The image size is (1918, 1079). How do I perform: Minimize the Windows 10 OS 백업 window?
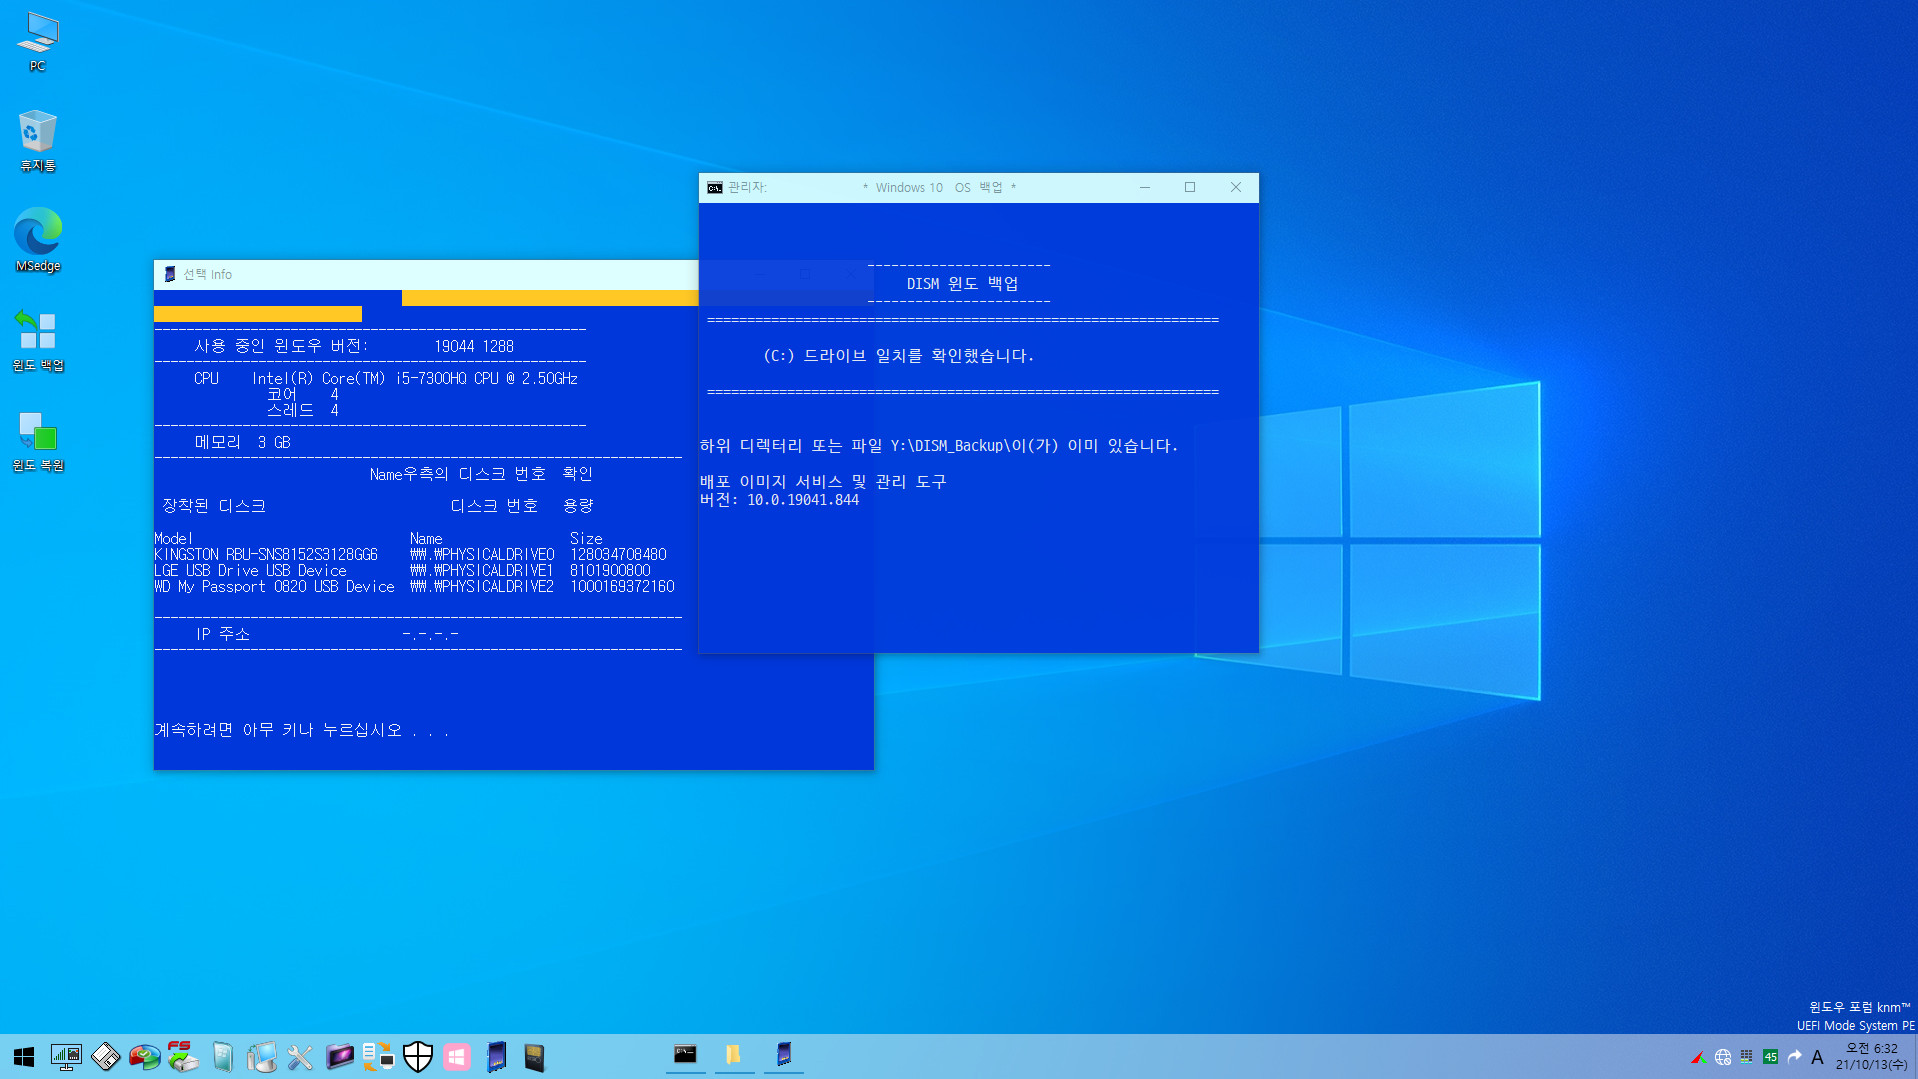click(x=1144, y=188)
